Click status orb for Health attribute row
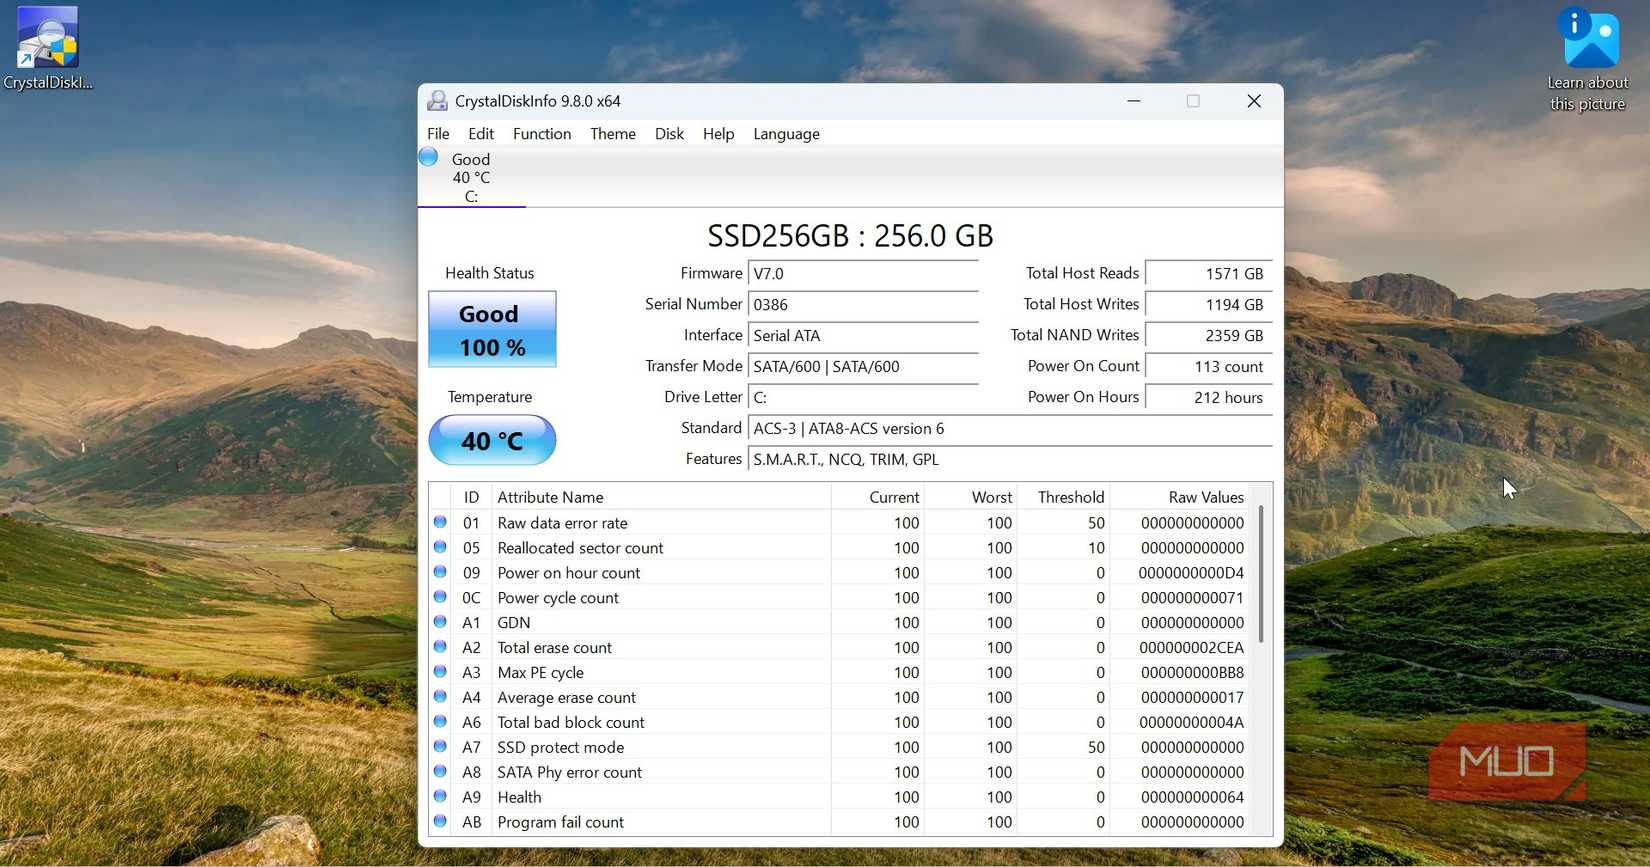The height and width of the screenshot is (867, 1650). click(440, 797)
